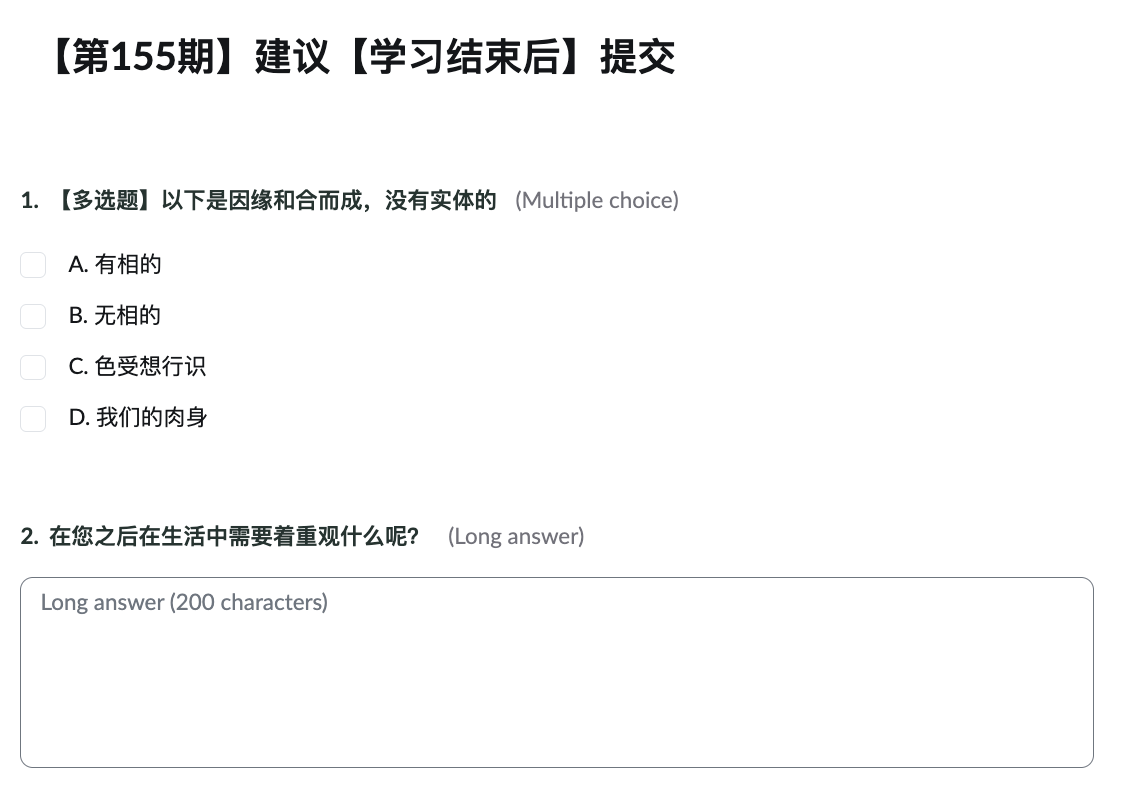The image size is (1132, 802).
Task: Click the option text B. 无相的
Action: pyautogui.click(x=115, y=316)
